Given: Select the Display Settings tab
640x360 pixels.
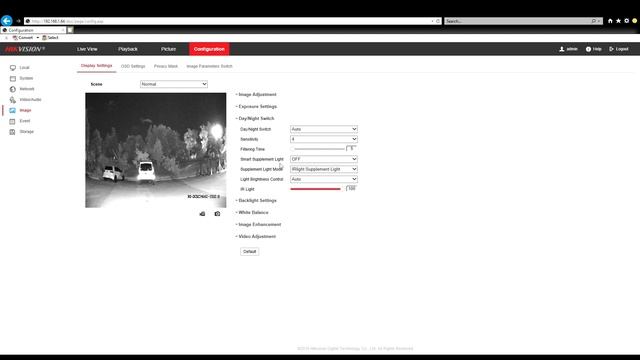Looking at the screenshot, I should tap(96, 66).
